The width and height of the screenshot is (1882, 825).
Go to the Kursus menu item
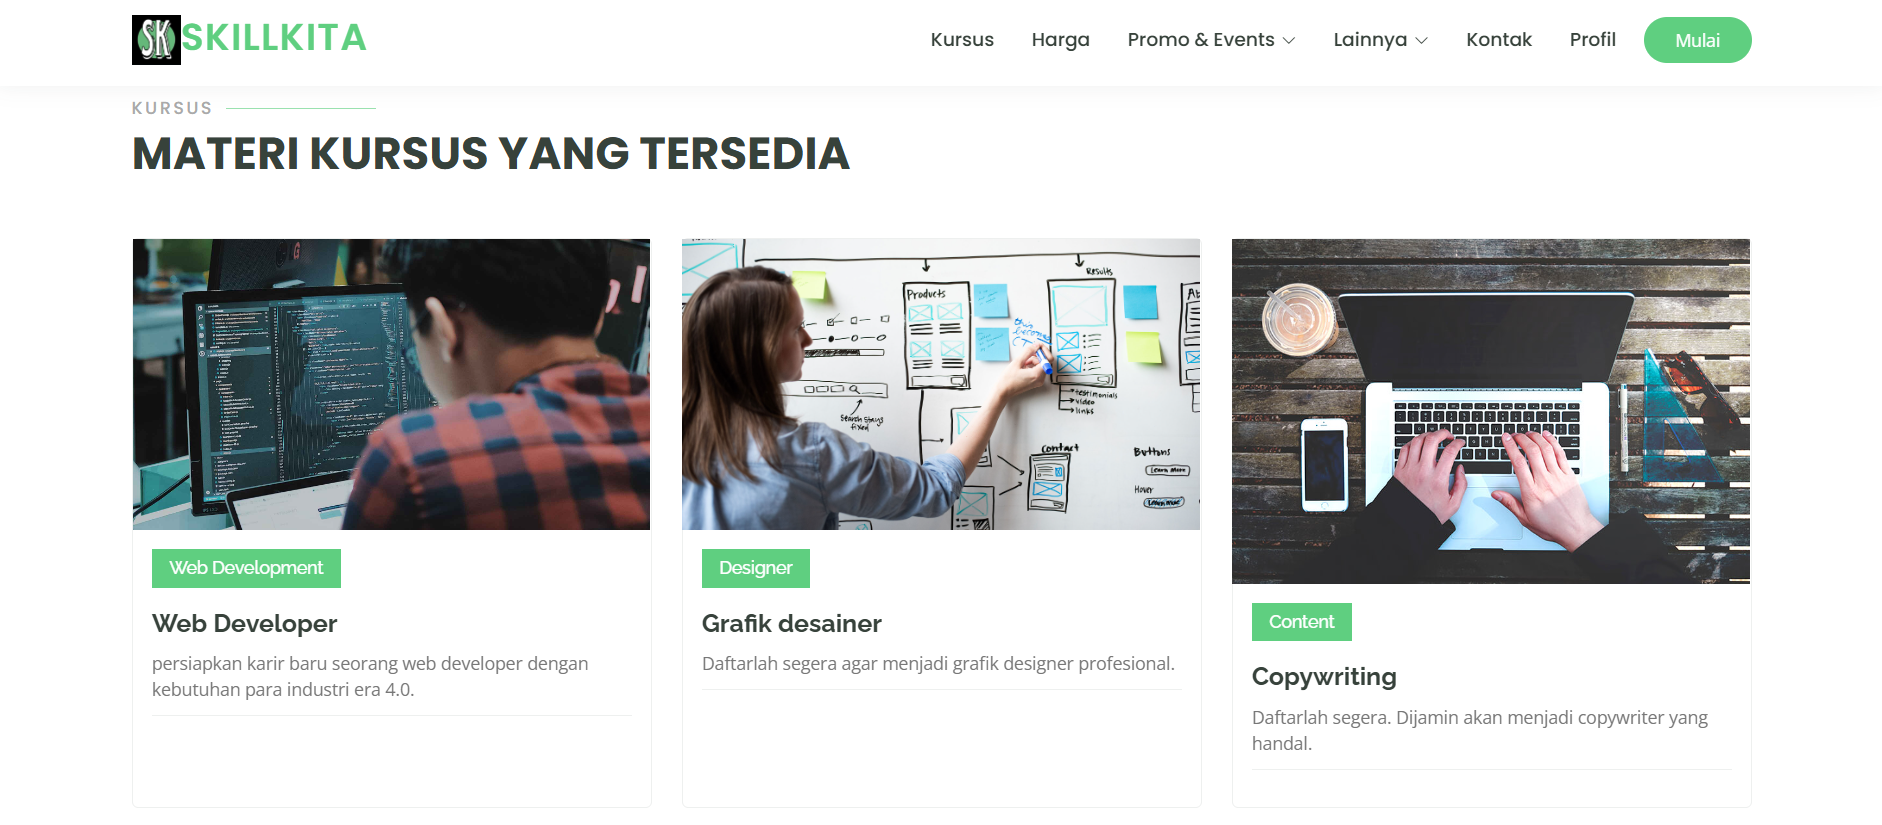pyautogui.click(x=962, y=40)
